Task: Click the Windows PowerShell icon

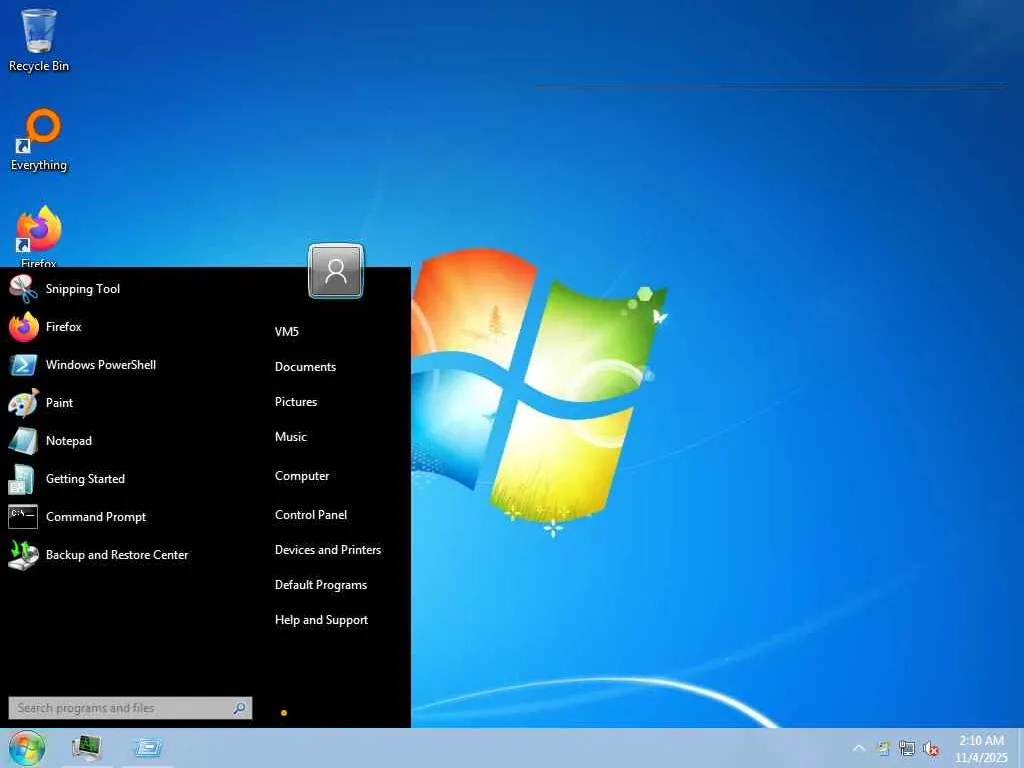Action: click(24, 364)
